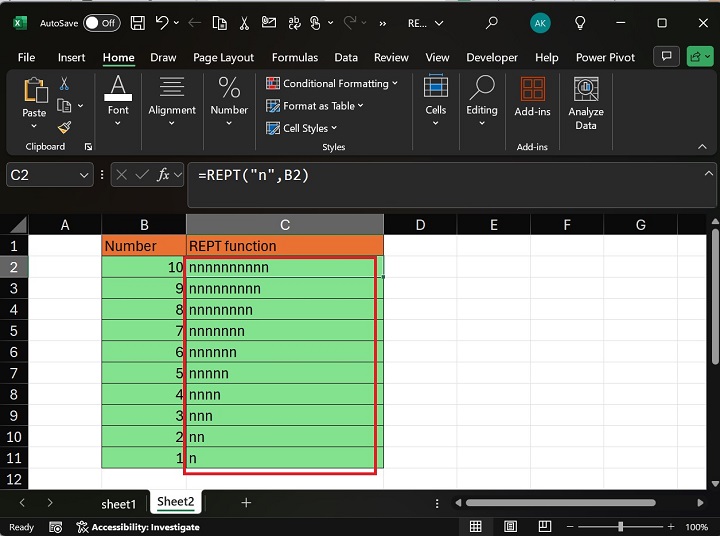
Task: Click the lightbulb help icon
Action: coord(580,22)
